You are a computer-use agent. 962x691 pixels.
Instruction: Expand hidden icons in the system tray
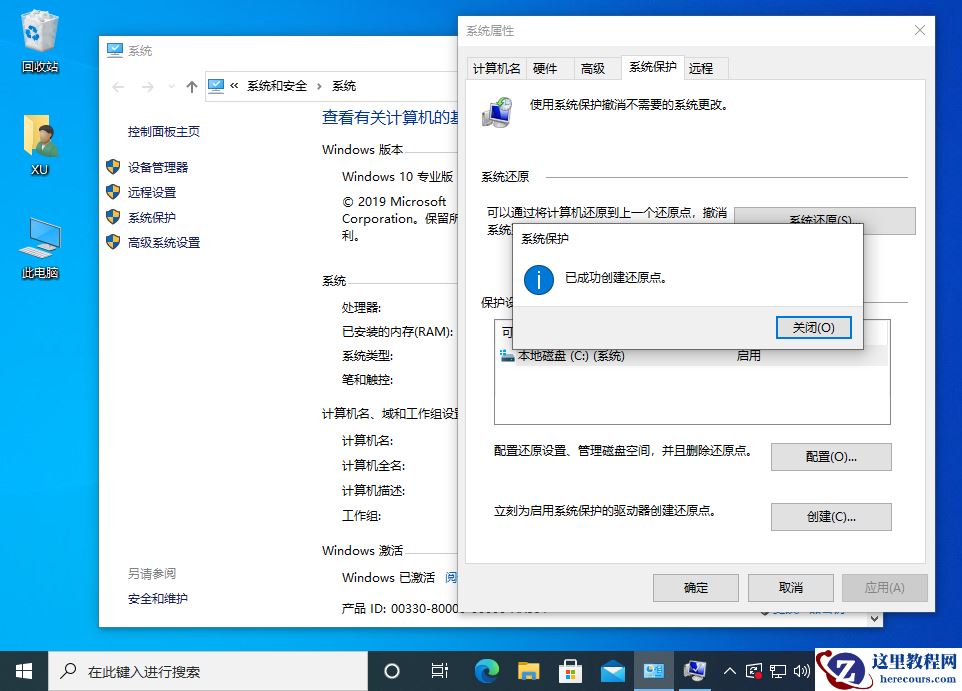pyautogui.click(x=730, y=671)
